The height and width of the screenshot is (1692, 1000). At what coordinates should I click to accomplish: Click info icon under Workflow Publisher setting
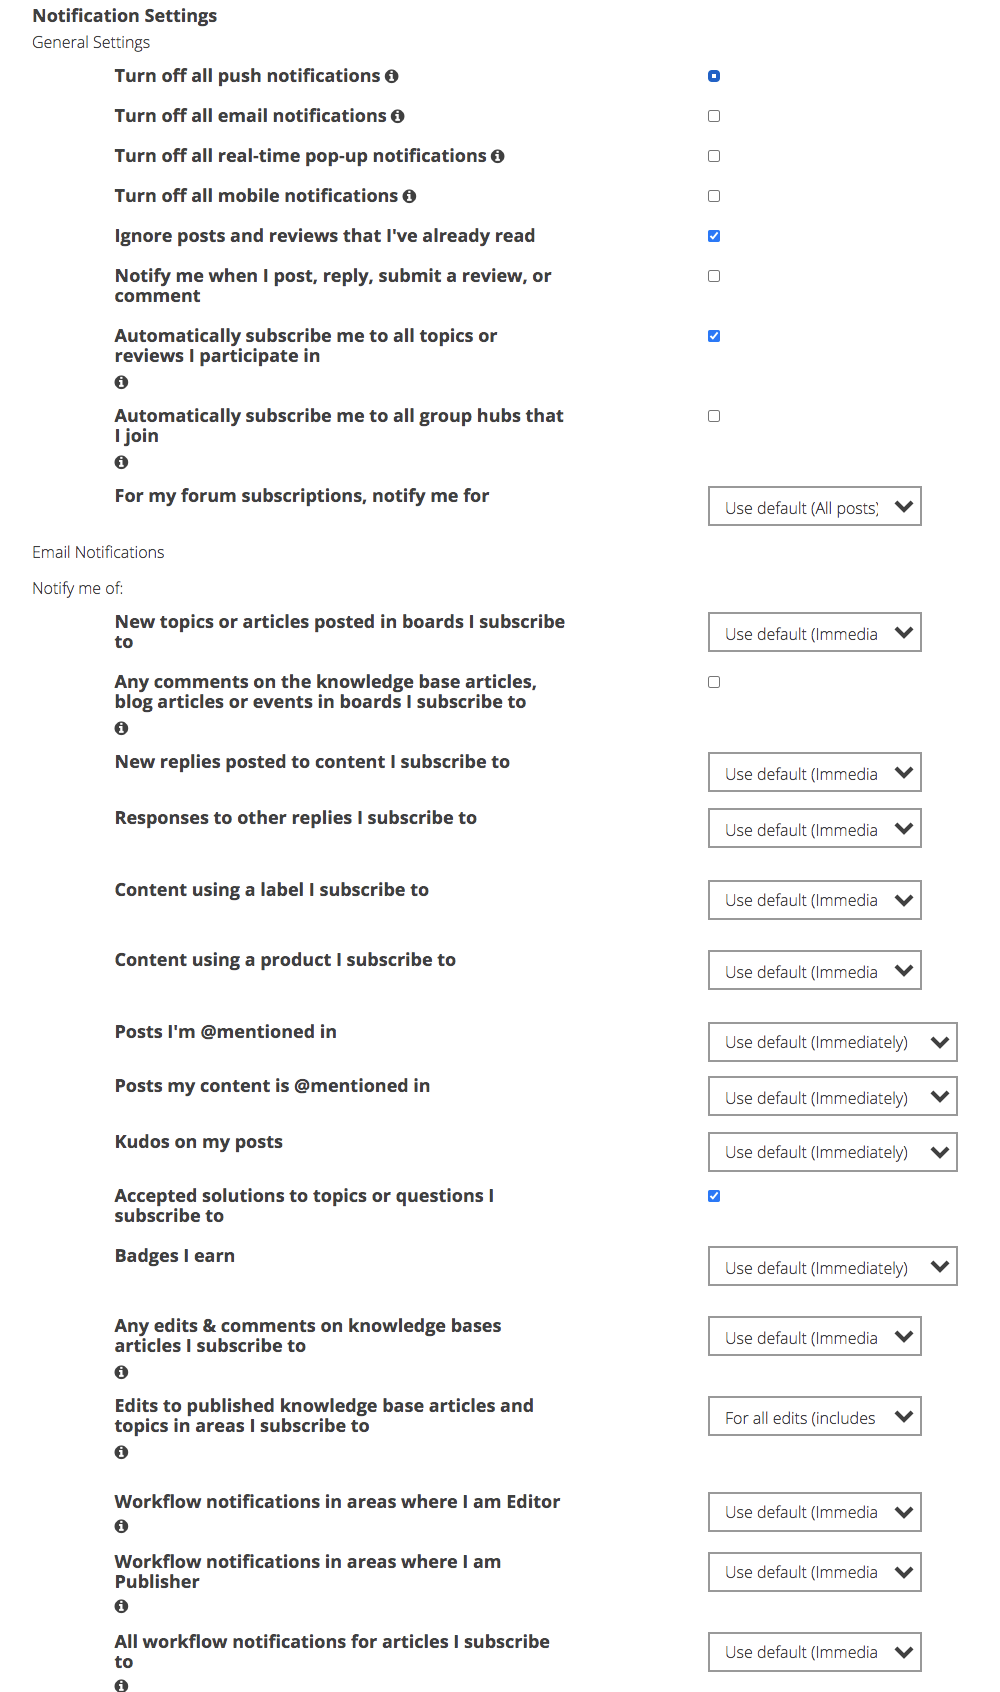coord(122,1606)
